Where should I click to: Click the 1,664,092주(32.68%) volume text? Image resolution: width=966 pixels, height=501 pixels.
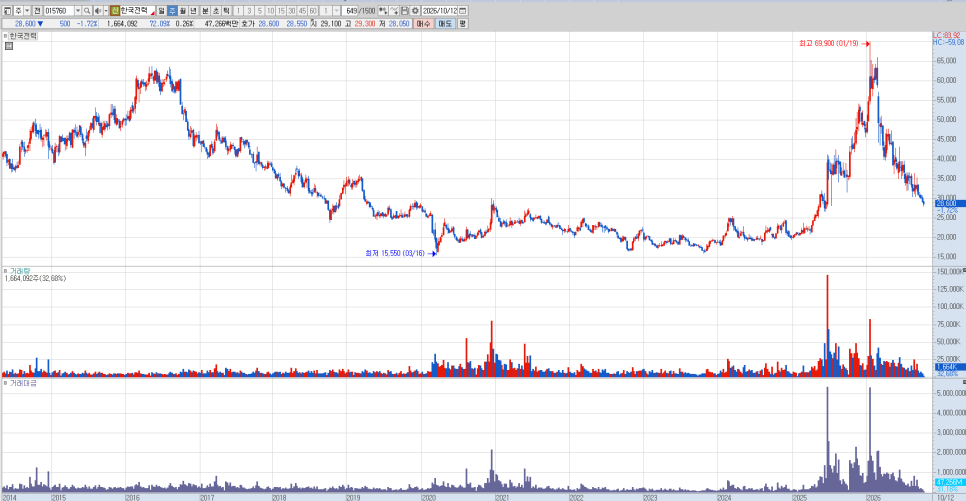coord(35,279)
